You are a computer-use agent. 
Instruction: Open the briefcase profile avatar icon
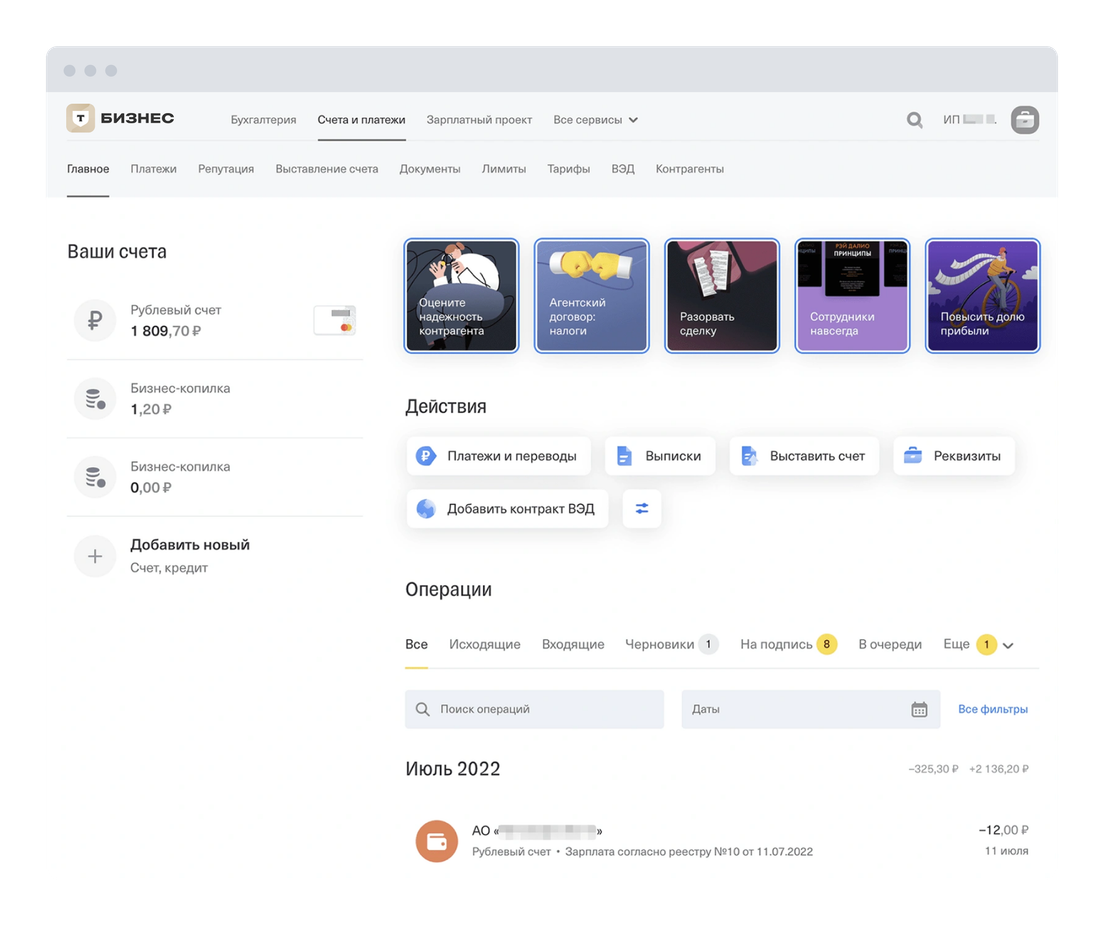pyautogui.click(x=1025, y=120)
